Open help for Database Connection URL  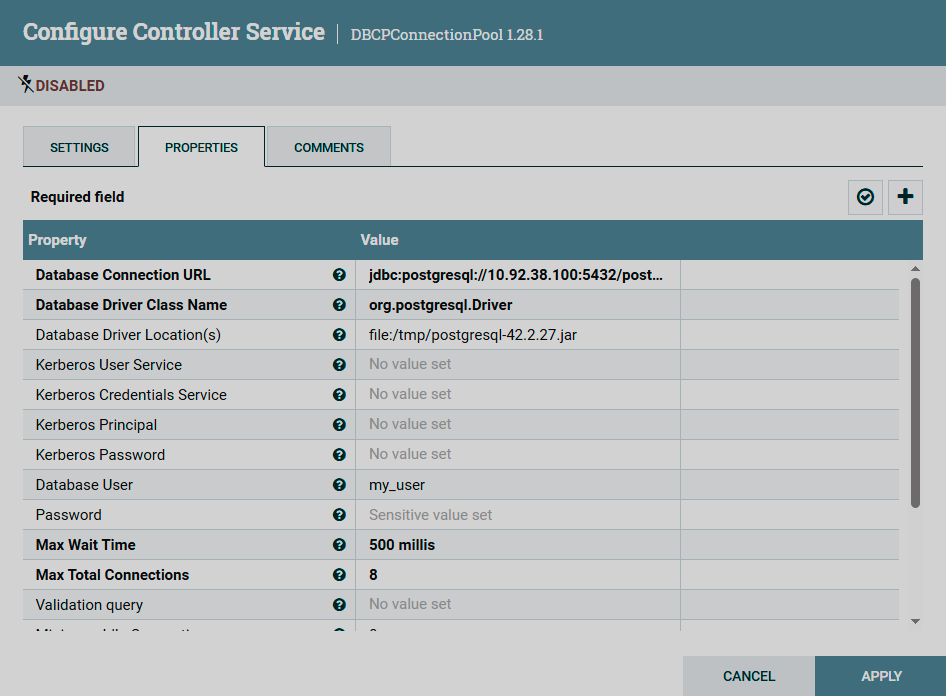click(x=339, y=275)
